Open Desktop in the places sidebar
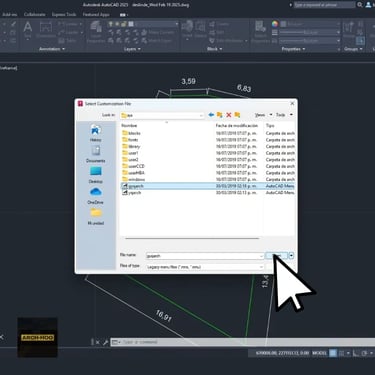 click(96, 175)
